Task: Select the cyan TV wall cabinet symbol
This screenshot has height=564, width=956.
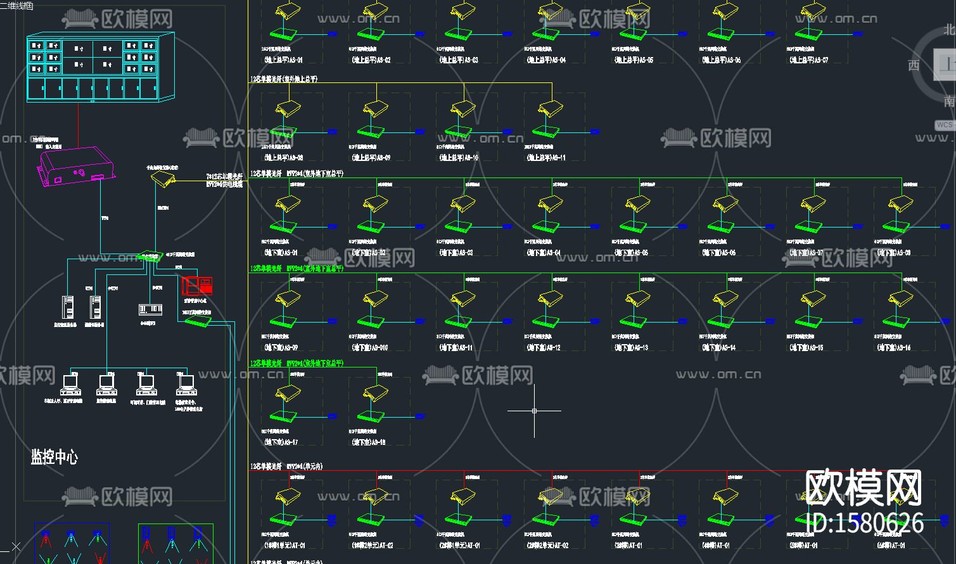Action: tap(101, 66)
